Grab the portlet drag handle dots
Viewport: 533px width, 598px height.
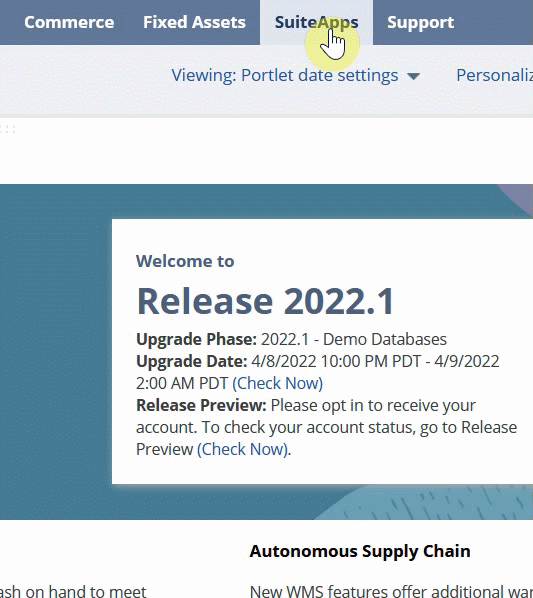coord(8,129)
